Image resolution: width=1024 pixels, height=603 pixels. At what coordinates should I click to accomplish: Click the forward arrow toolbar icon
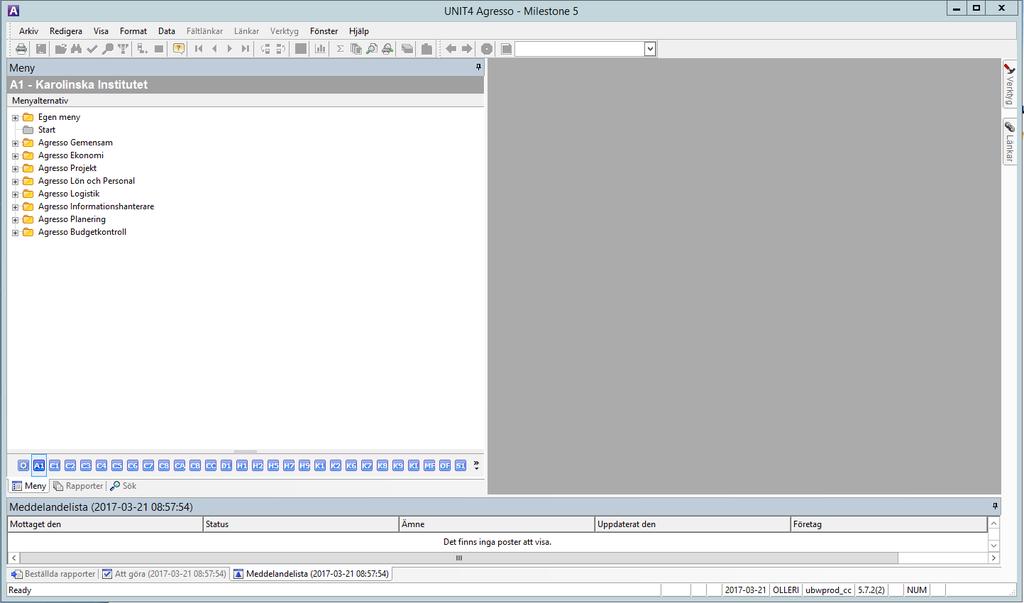(467, 49)
